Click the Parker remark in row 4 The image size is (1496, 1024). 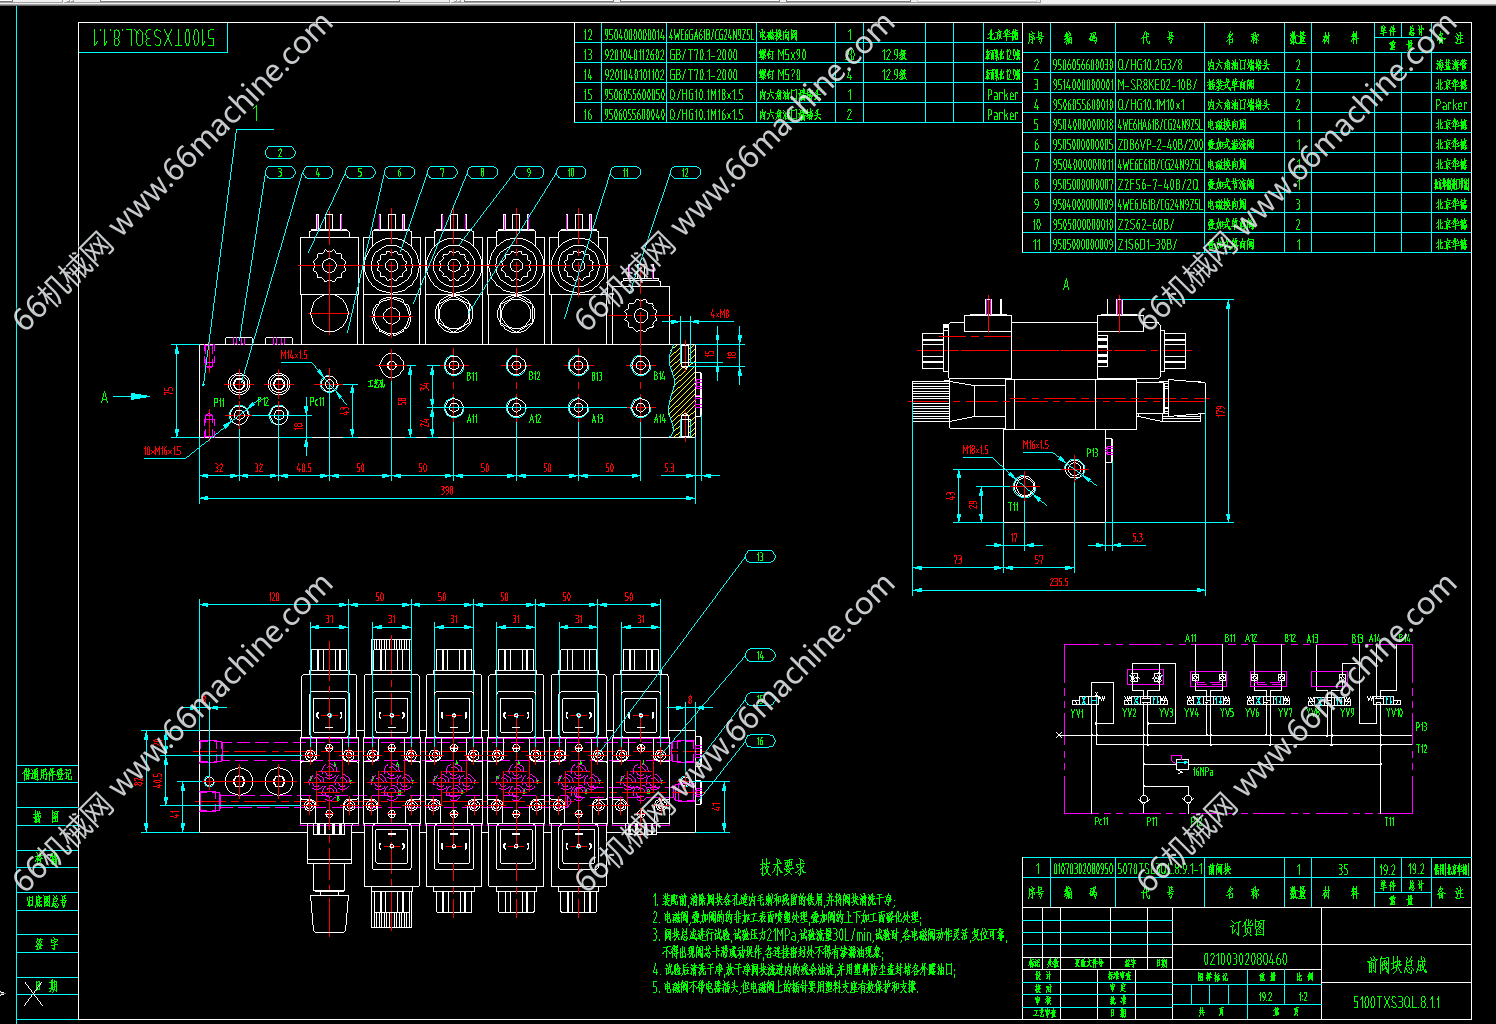tap(1451, 104)
